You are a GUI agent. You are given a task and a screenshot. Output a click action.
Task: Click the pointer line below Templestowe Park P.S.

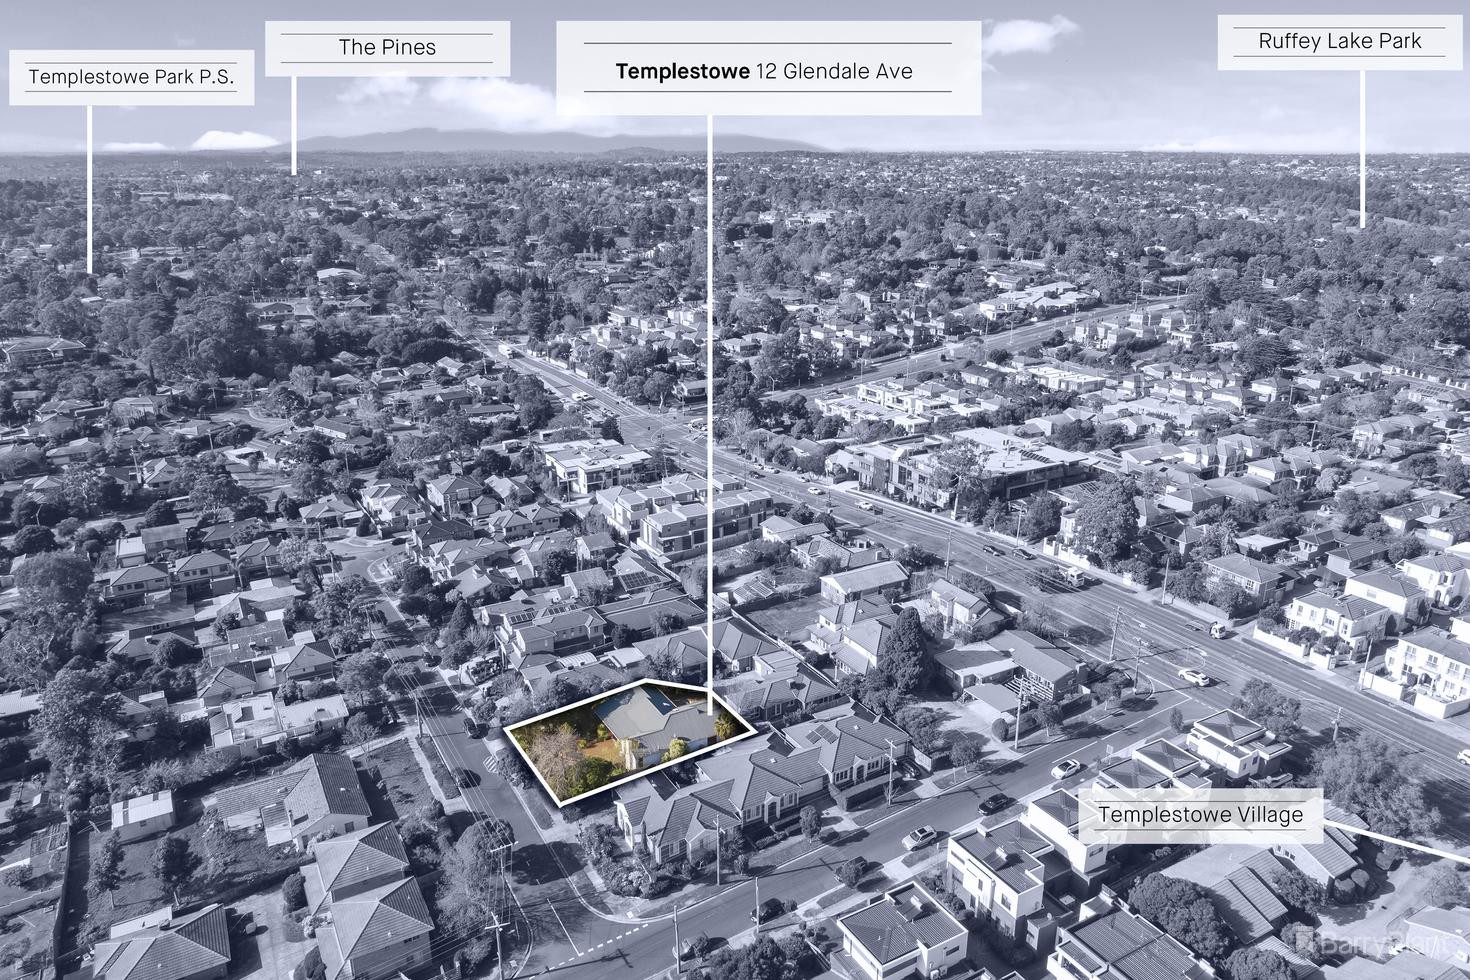pyautogui.click(x=90, y=188)
